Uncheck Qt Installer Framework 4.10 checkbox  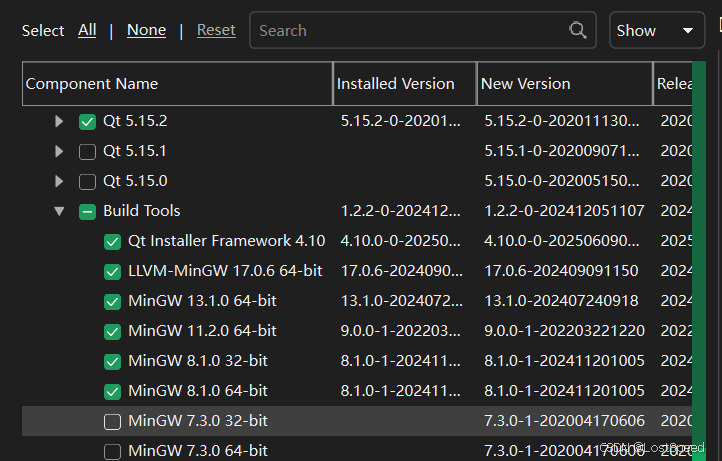112,241
